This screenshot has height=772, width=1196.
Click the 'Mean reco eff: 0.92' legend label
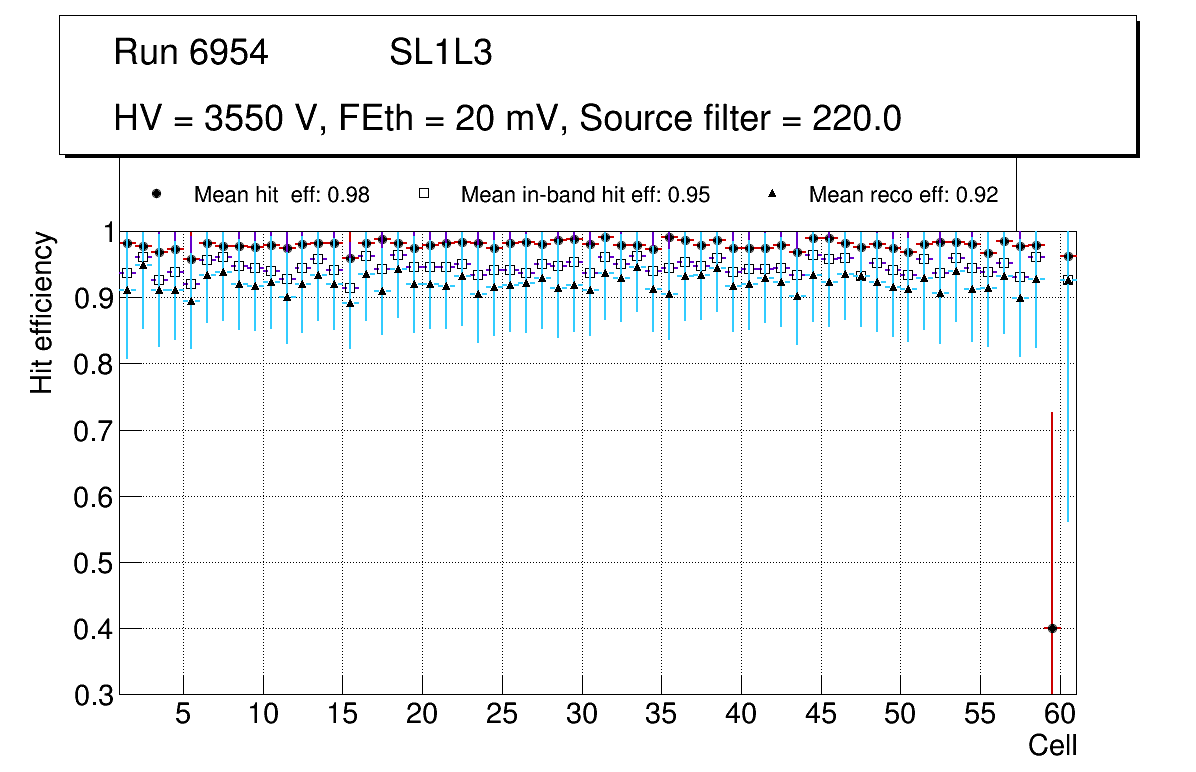(903, 195)
